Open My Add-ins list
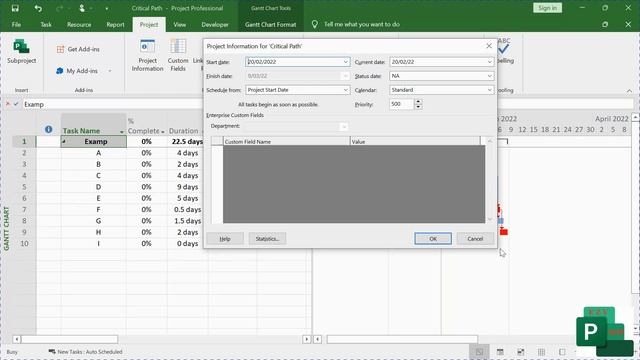This screenshot has height=360, width=640. tap(78, 71)
